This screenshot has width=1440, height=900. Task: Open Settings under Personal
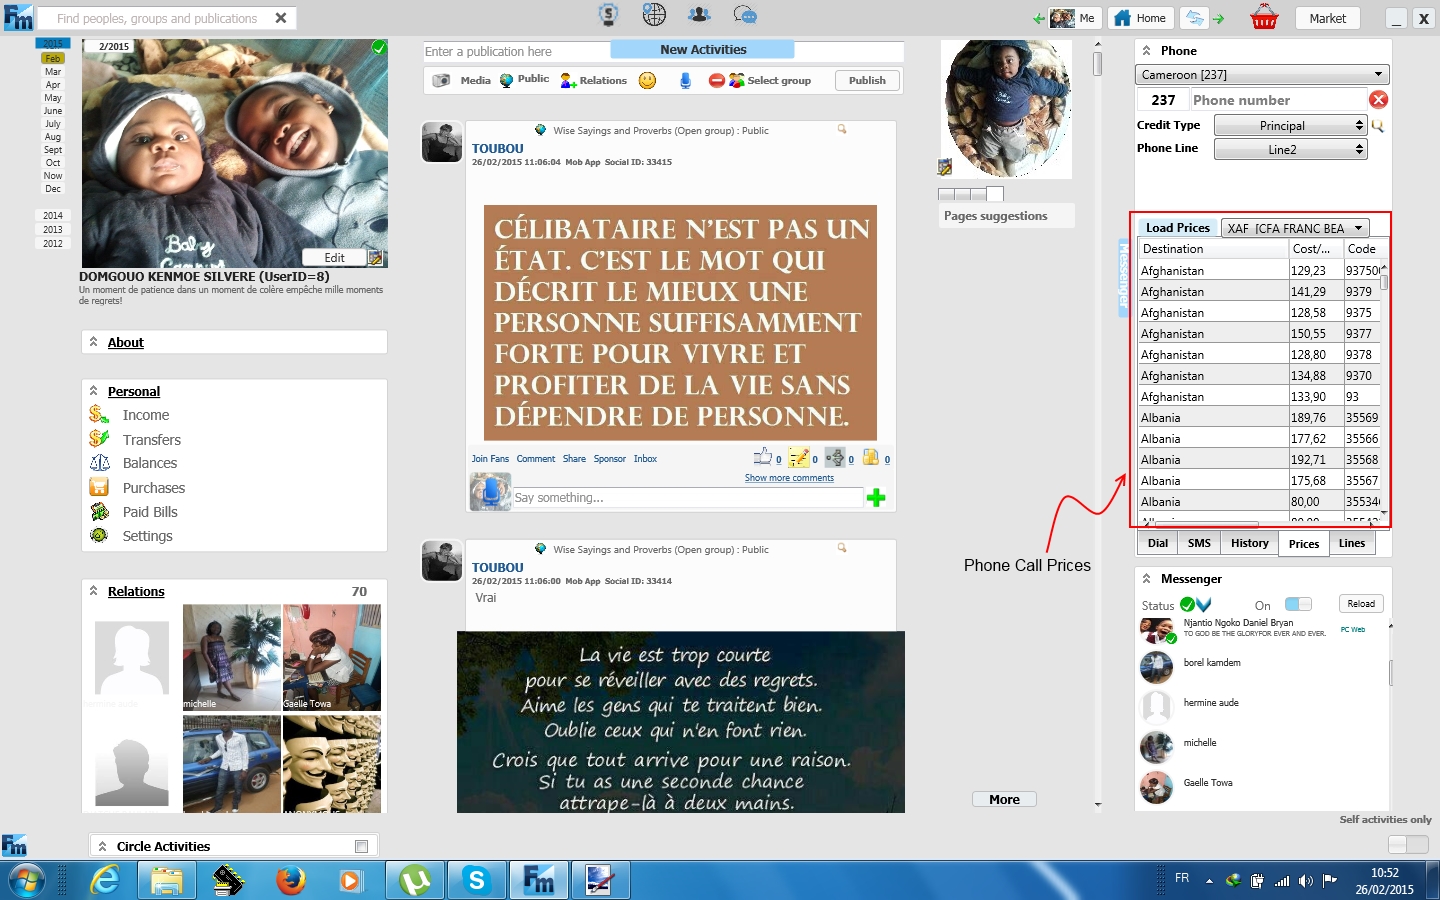tap(148, 536)
